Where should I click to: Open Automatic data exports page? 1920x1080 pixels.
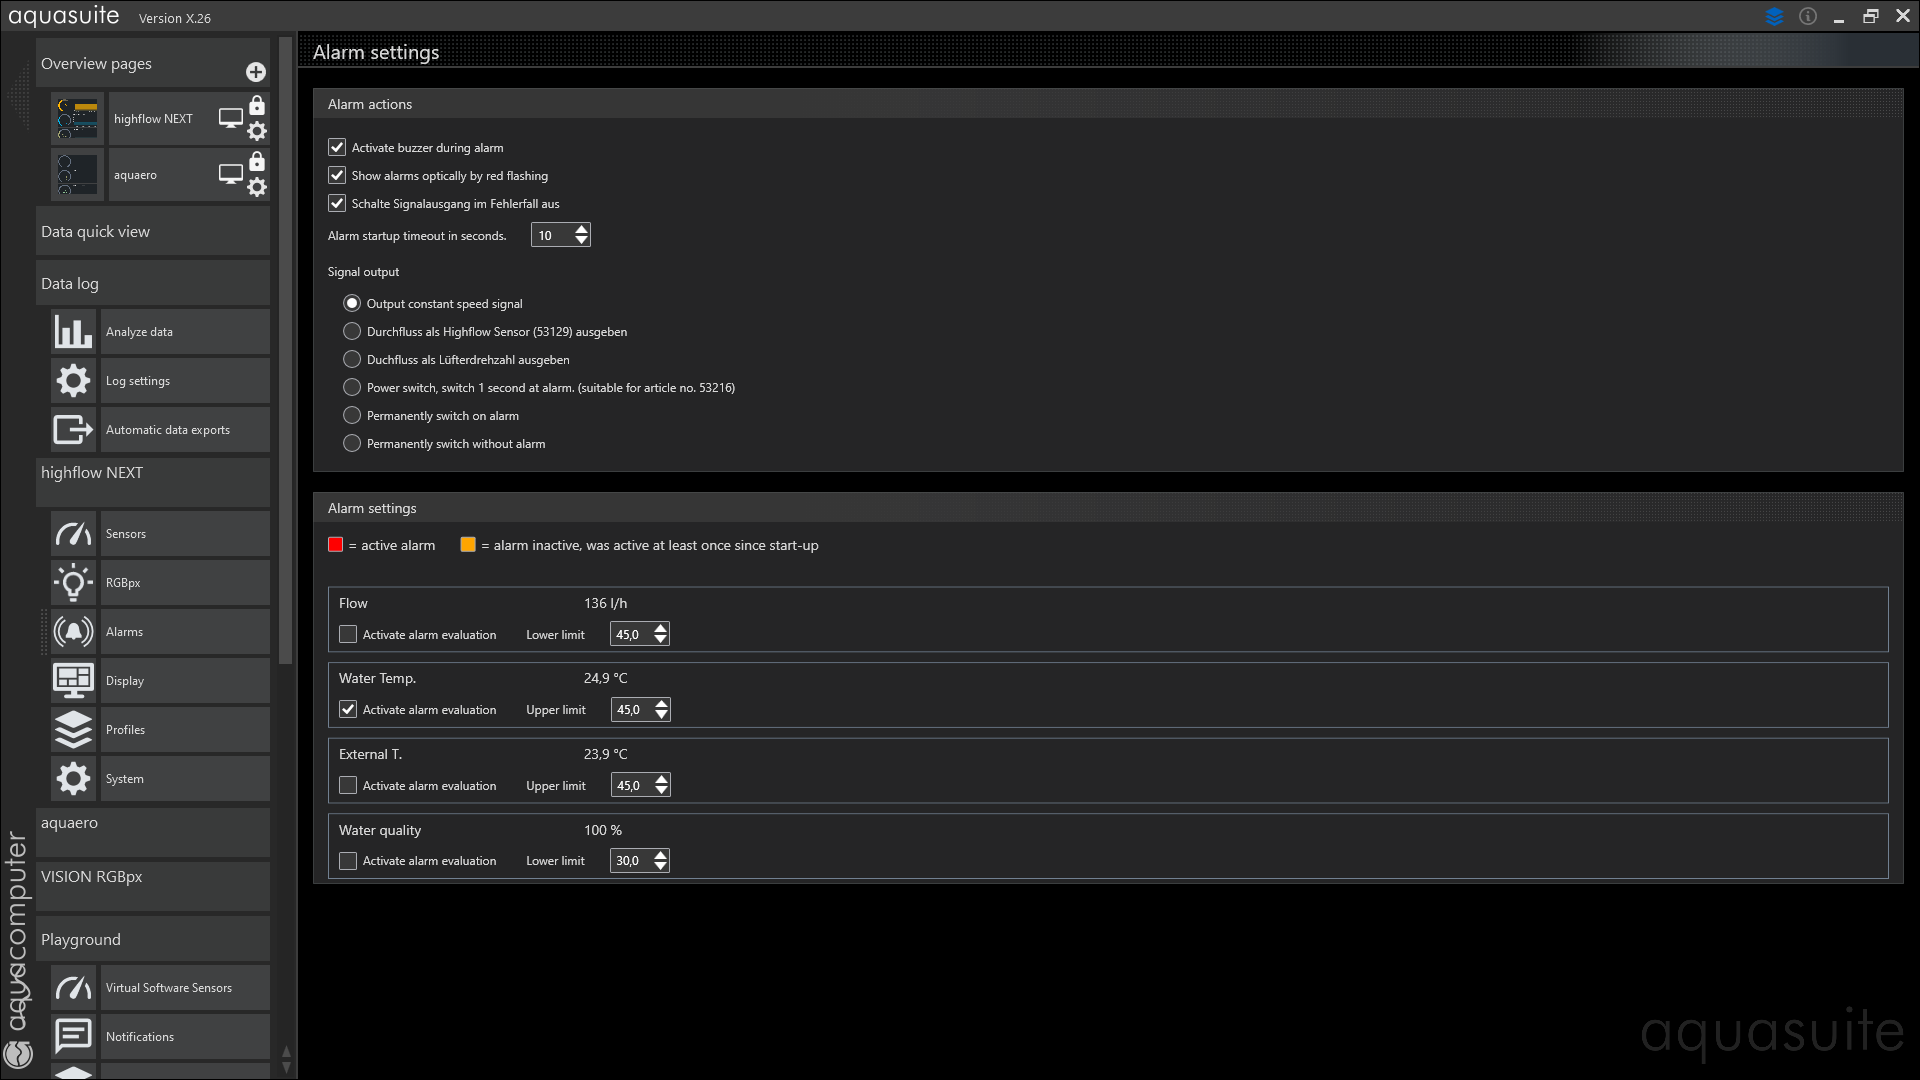[x=185, y=429]
